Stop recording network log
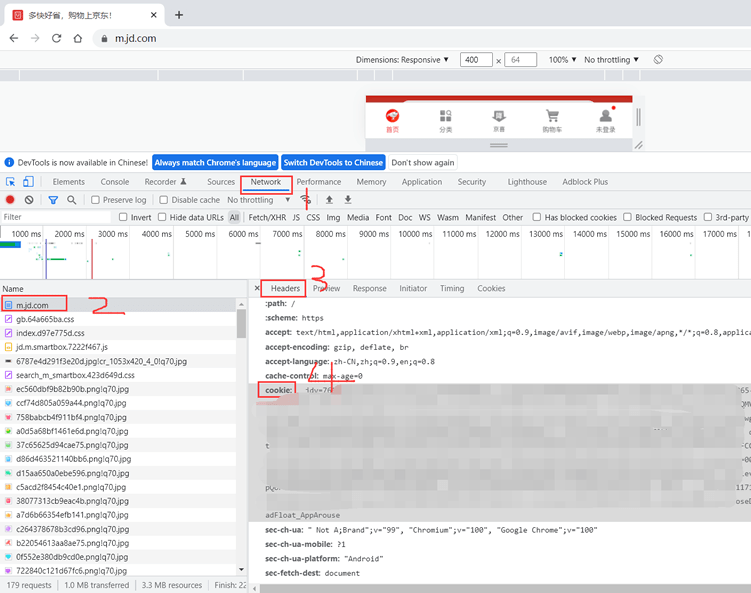 click(x=10, y=200)
